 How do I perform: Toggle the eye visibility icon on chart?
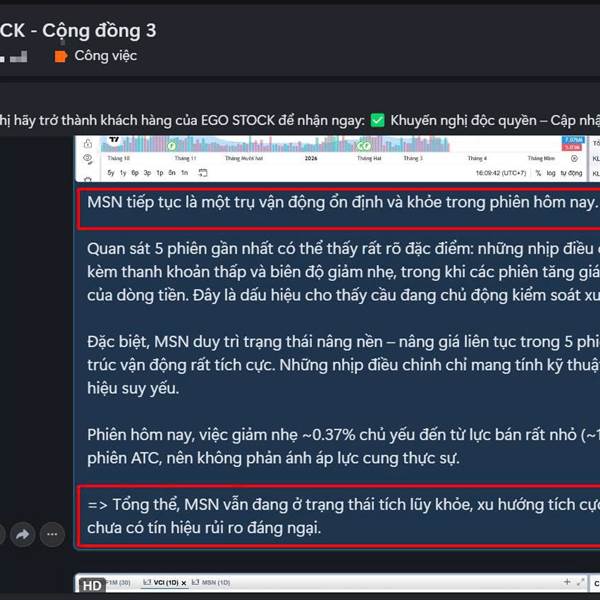click(88, 158)
